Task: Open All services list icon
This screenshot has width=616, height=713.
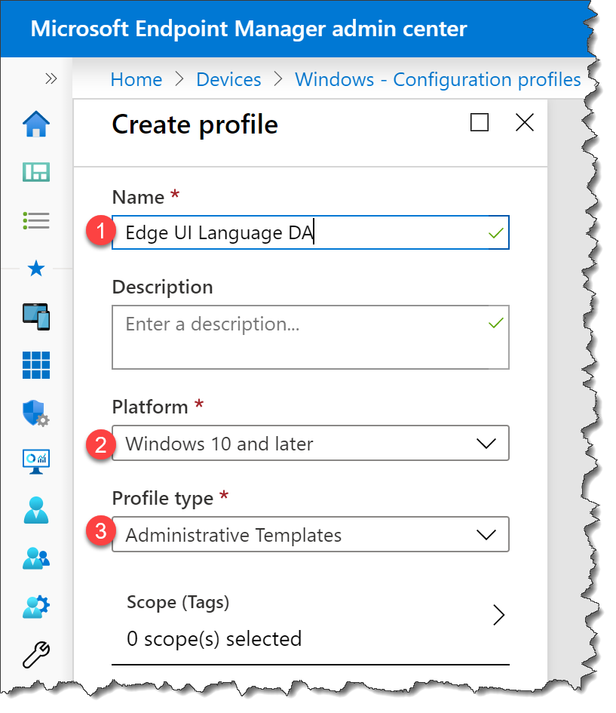Action: tap(36, 221)
